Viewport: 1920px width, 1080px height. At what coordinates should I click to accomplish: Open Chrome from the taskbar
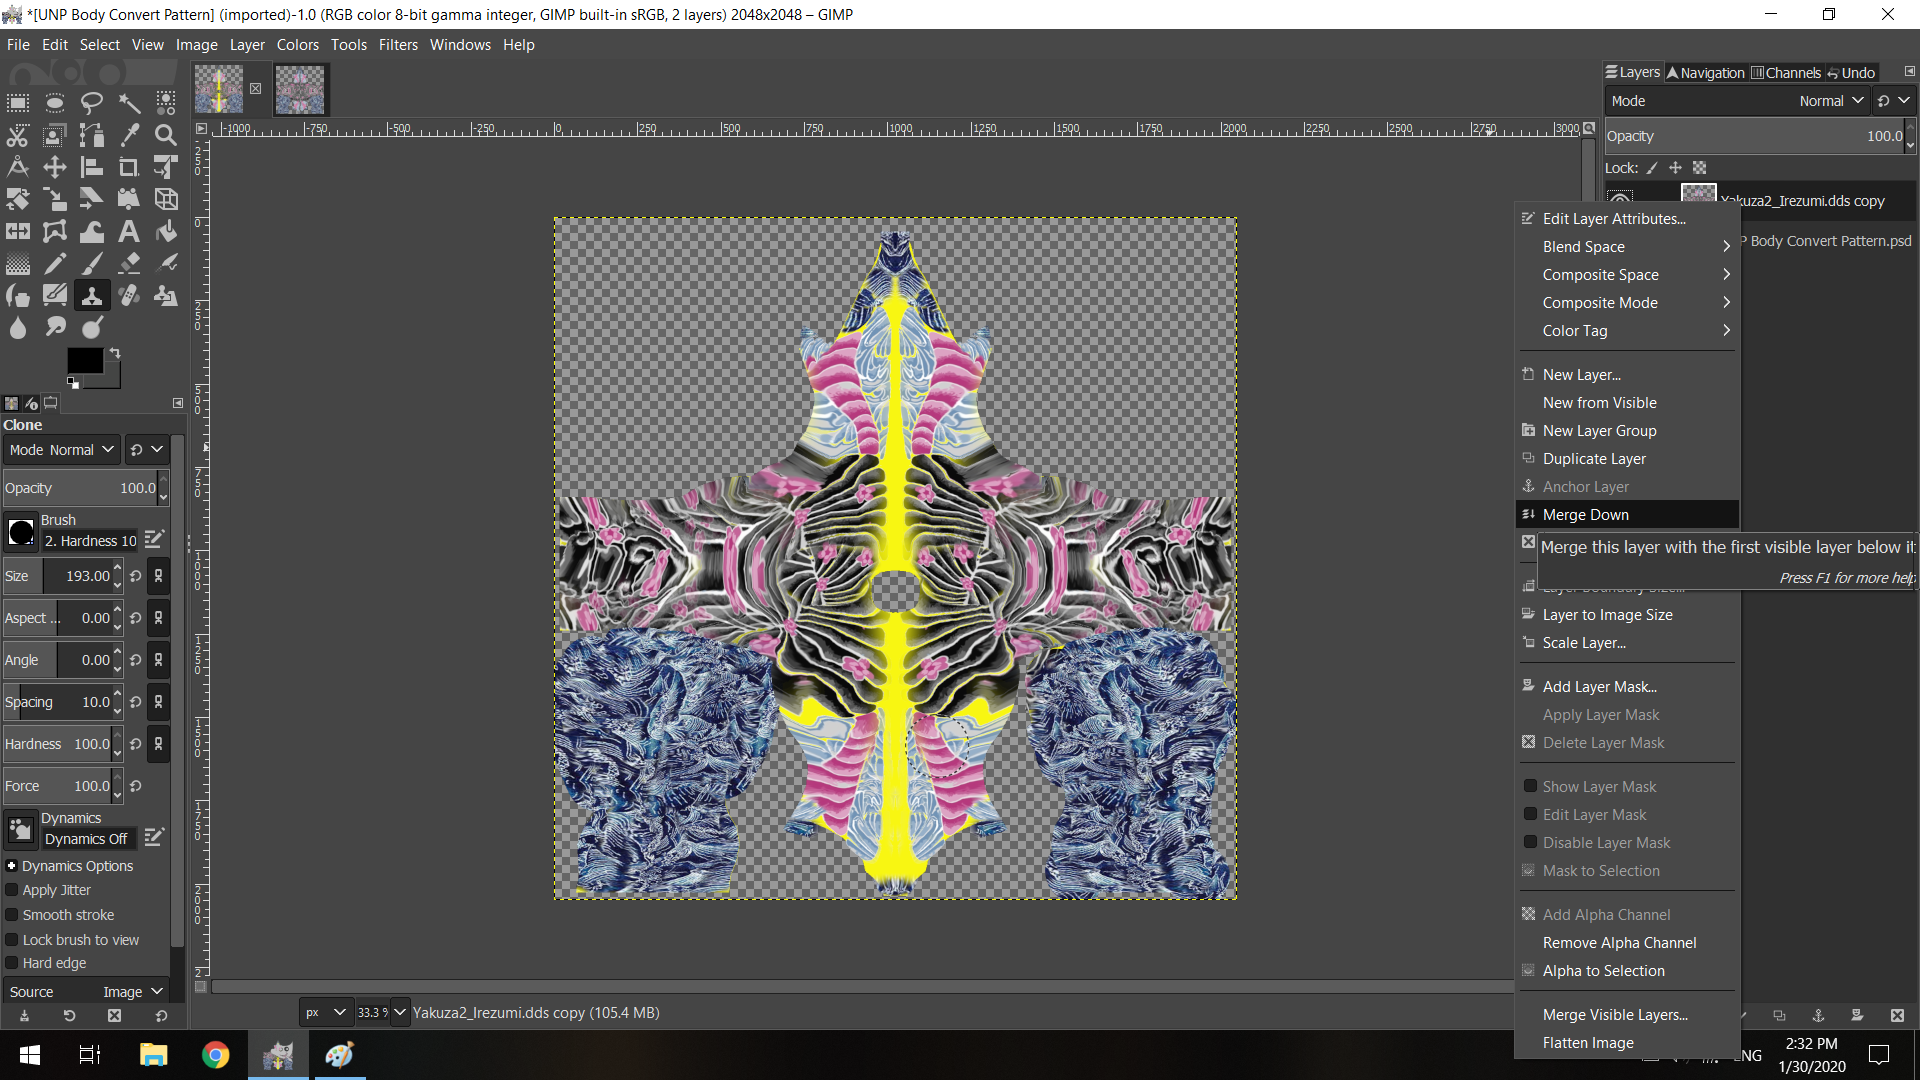pyautogui.click(x=215, y=1055)
